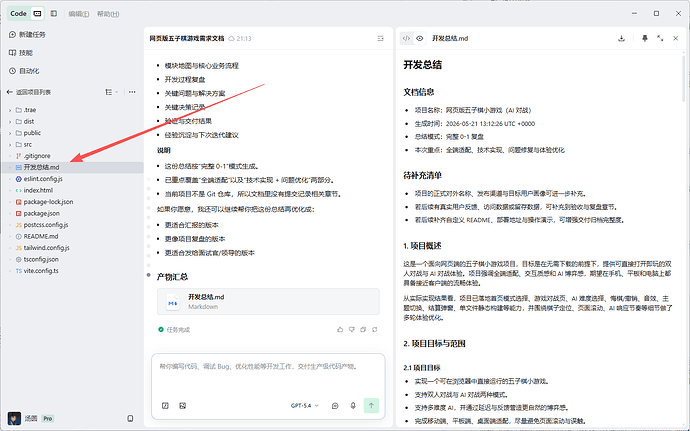Open the 编辑(E) menu
690x431 pixels.
79,14
